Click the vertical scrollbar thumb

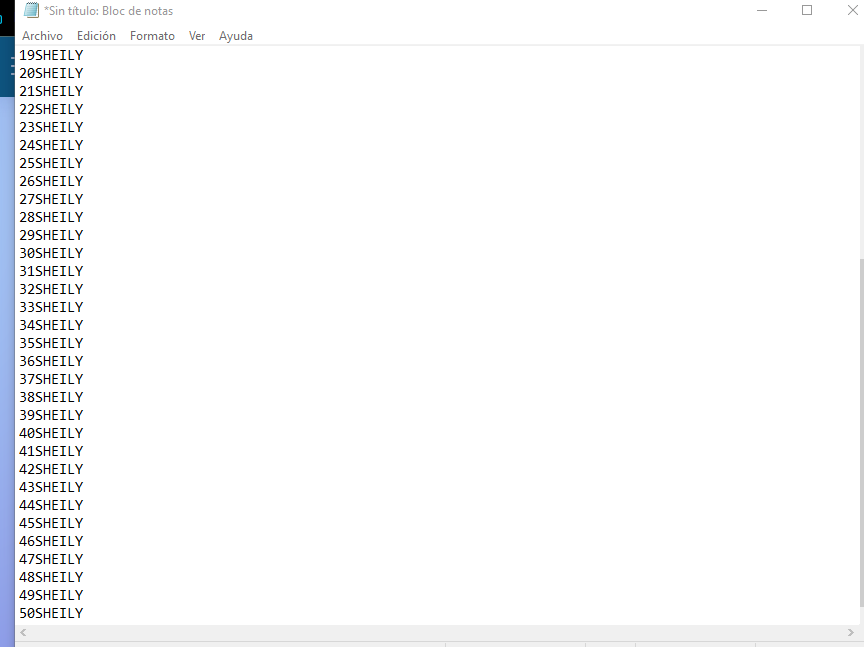point(861,433)
